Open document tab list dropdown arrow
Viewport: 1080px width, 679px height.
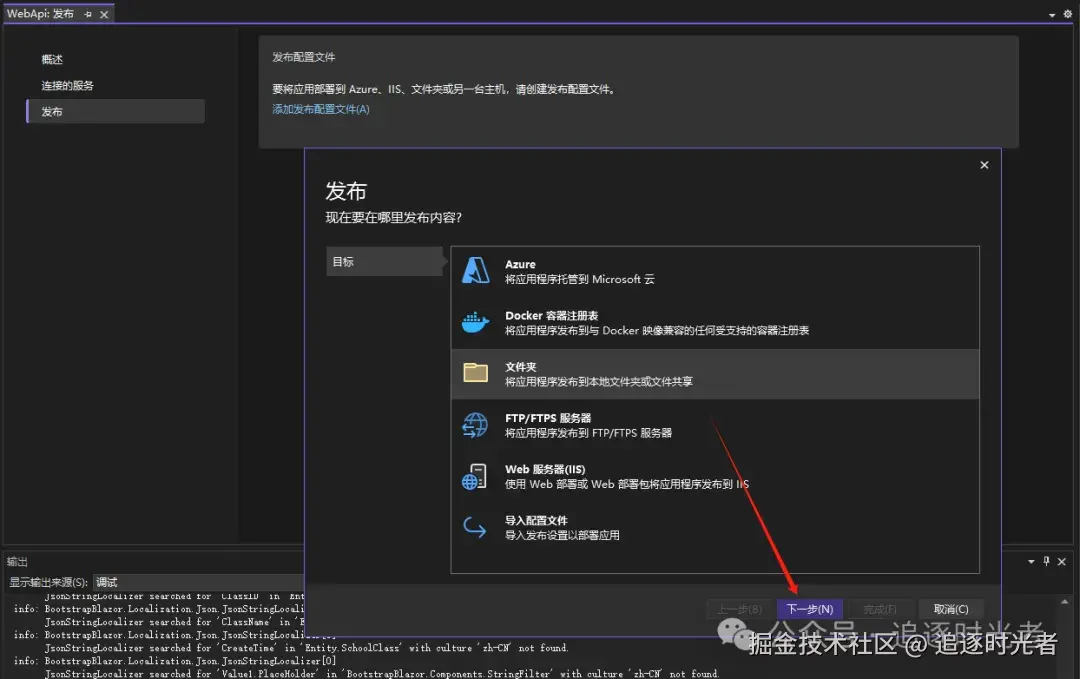(1052, 15)
